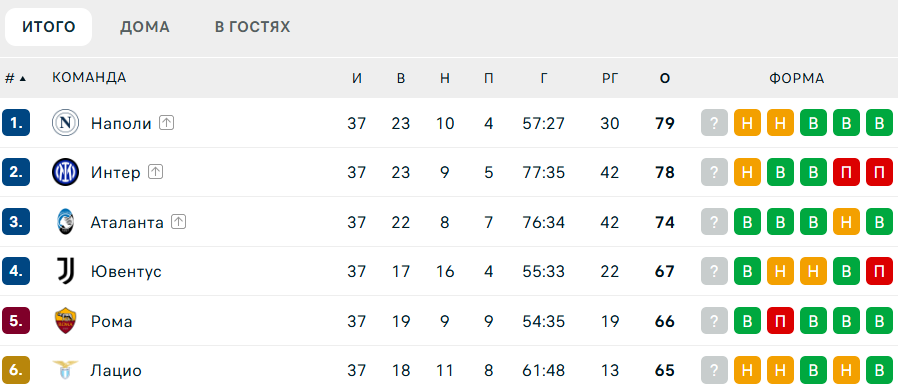Viewport: 898px width, 387px height.
Task: Click Roma's red П form badge
Action: [x=780, y=321]
